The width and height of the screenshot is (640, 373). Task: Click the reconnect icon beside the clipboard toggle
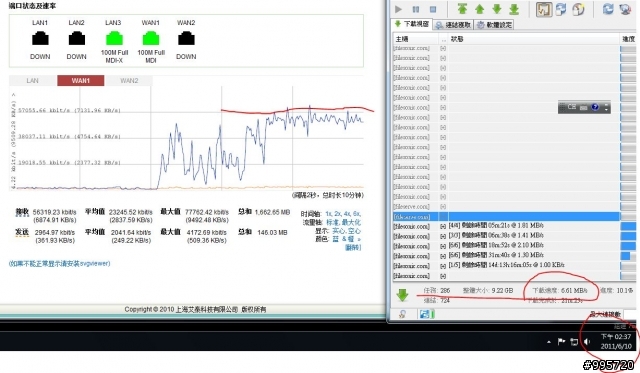coord(561,9)
